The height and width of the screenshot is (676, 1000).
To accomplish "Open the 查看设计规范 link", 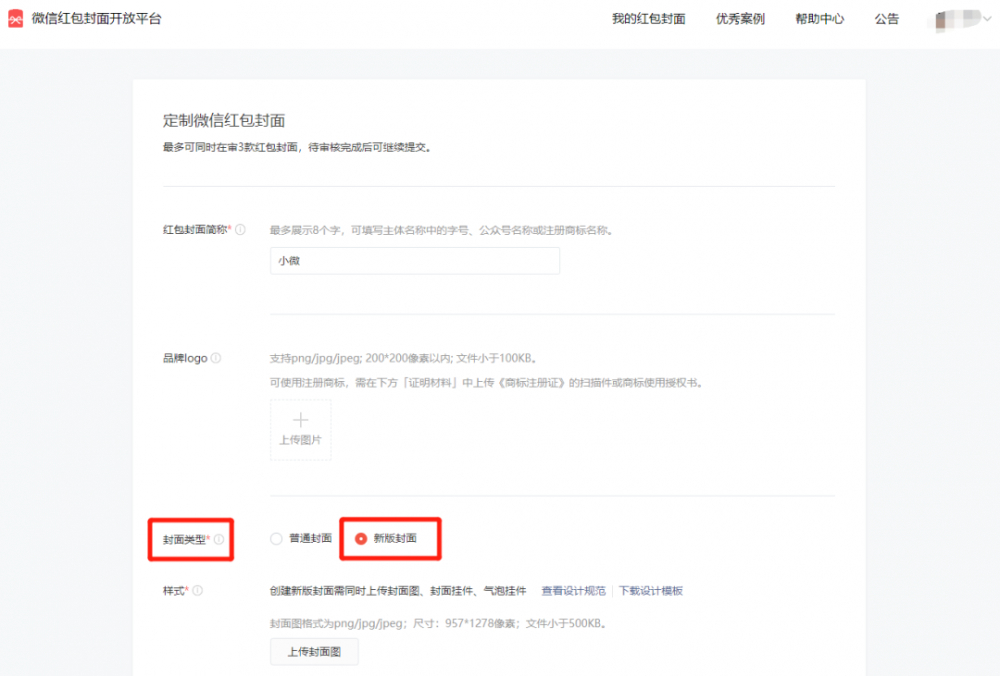I will coord(573,591).
